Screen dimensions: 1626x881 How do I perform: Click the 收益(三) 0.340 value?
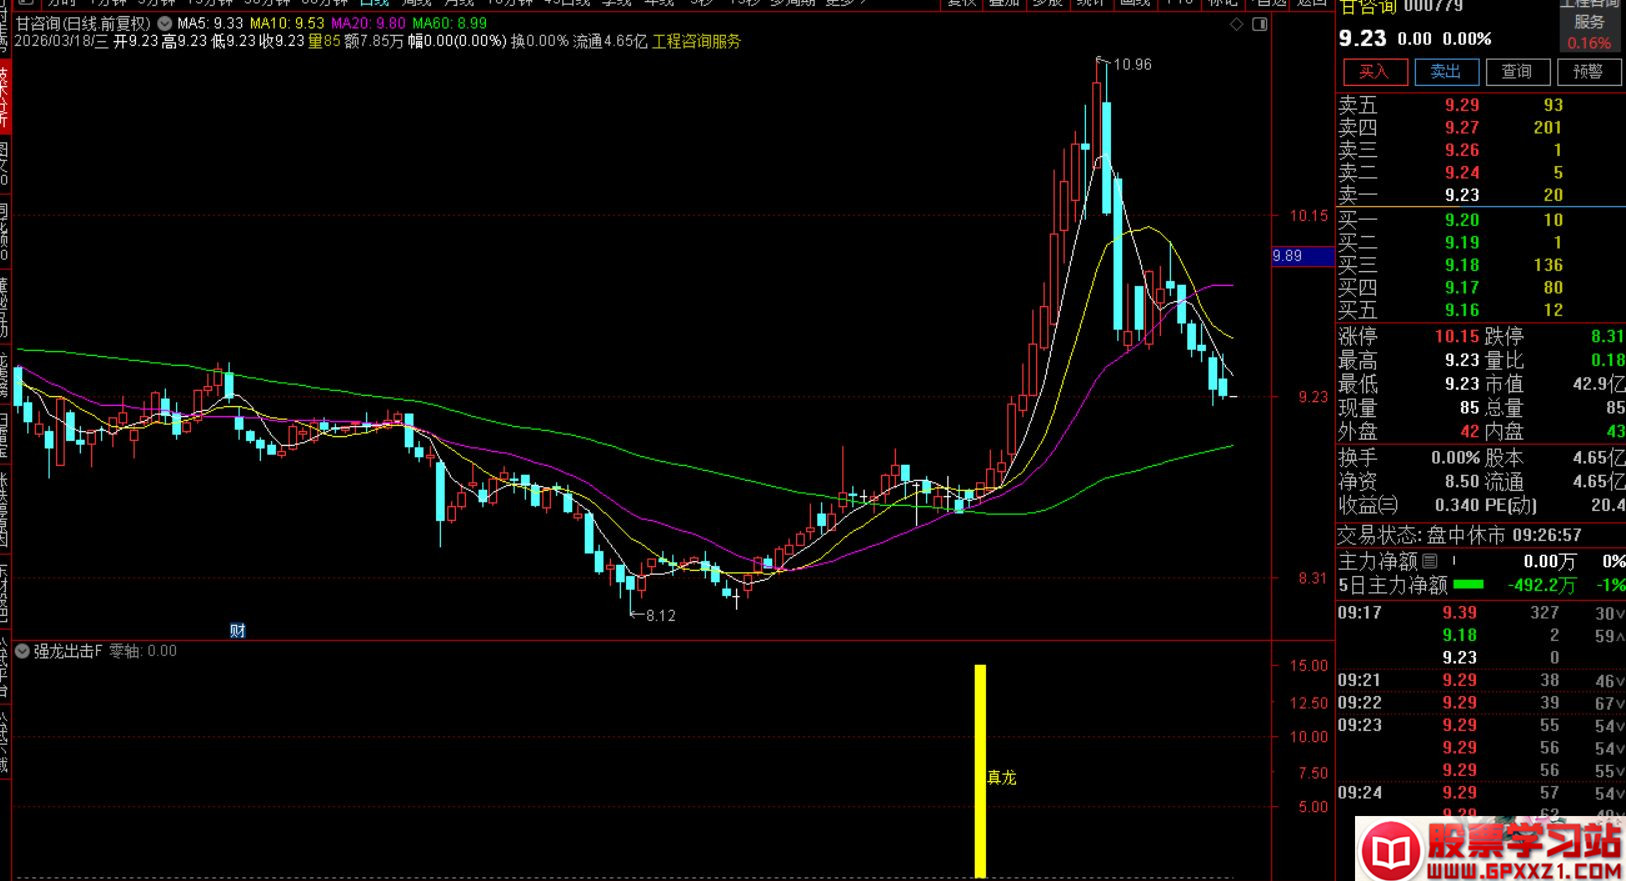[1458, 506]
